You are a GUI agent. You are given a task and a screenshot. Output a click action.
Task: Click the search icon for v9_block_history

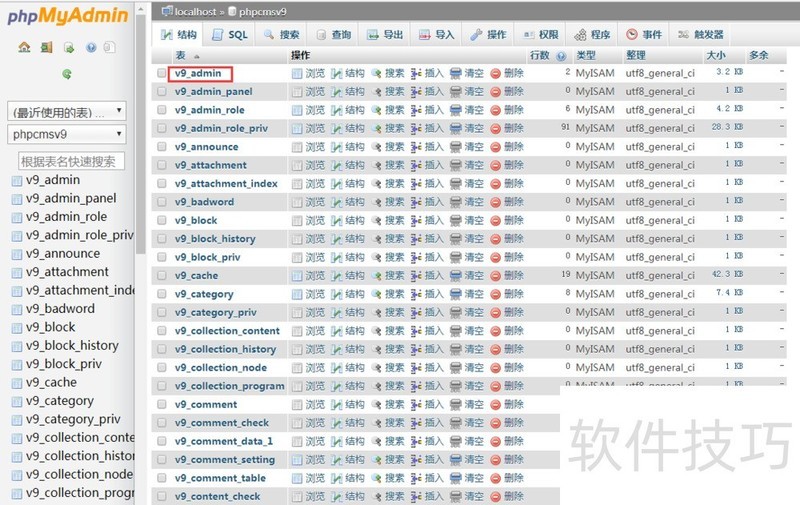377,239
